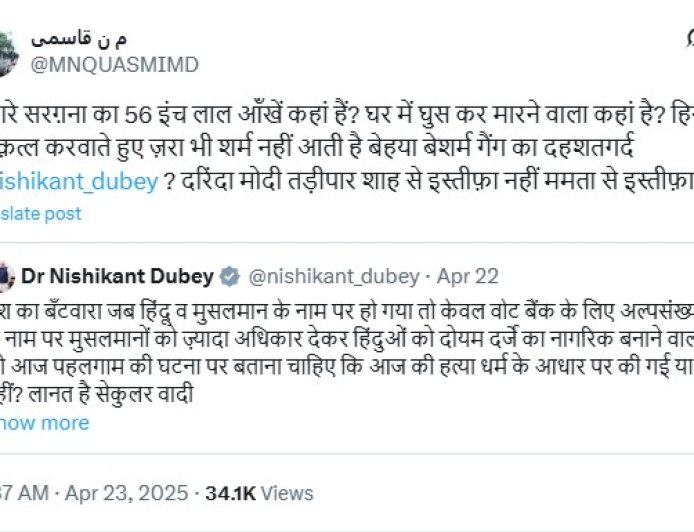Open Dr Nishikant Dubey's small profile picture
Image resolution: width=694 pixels, height=532 pixels.
pos(6,276)
